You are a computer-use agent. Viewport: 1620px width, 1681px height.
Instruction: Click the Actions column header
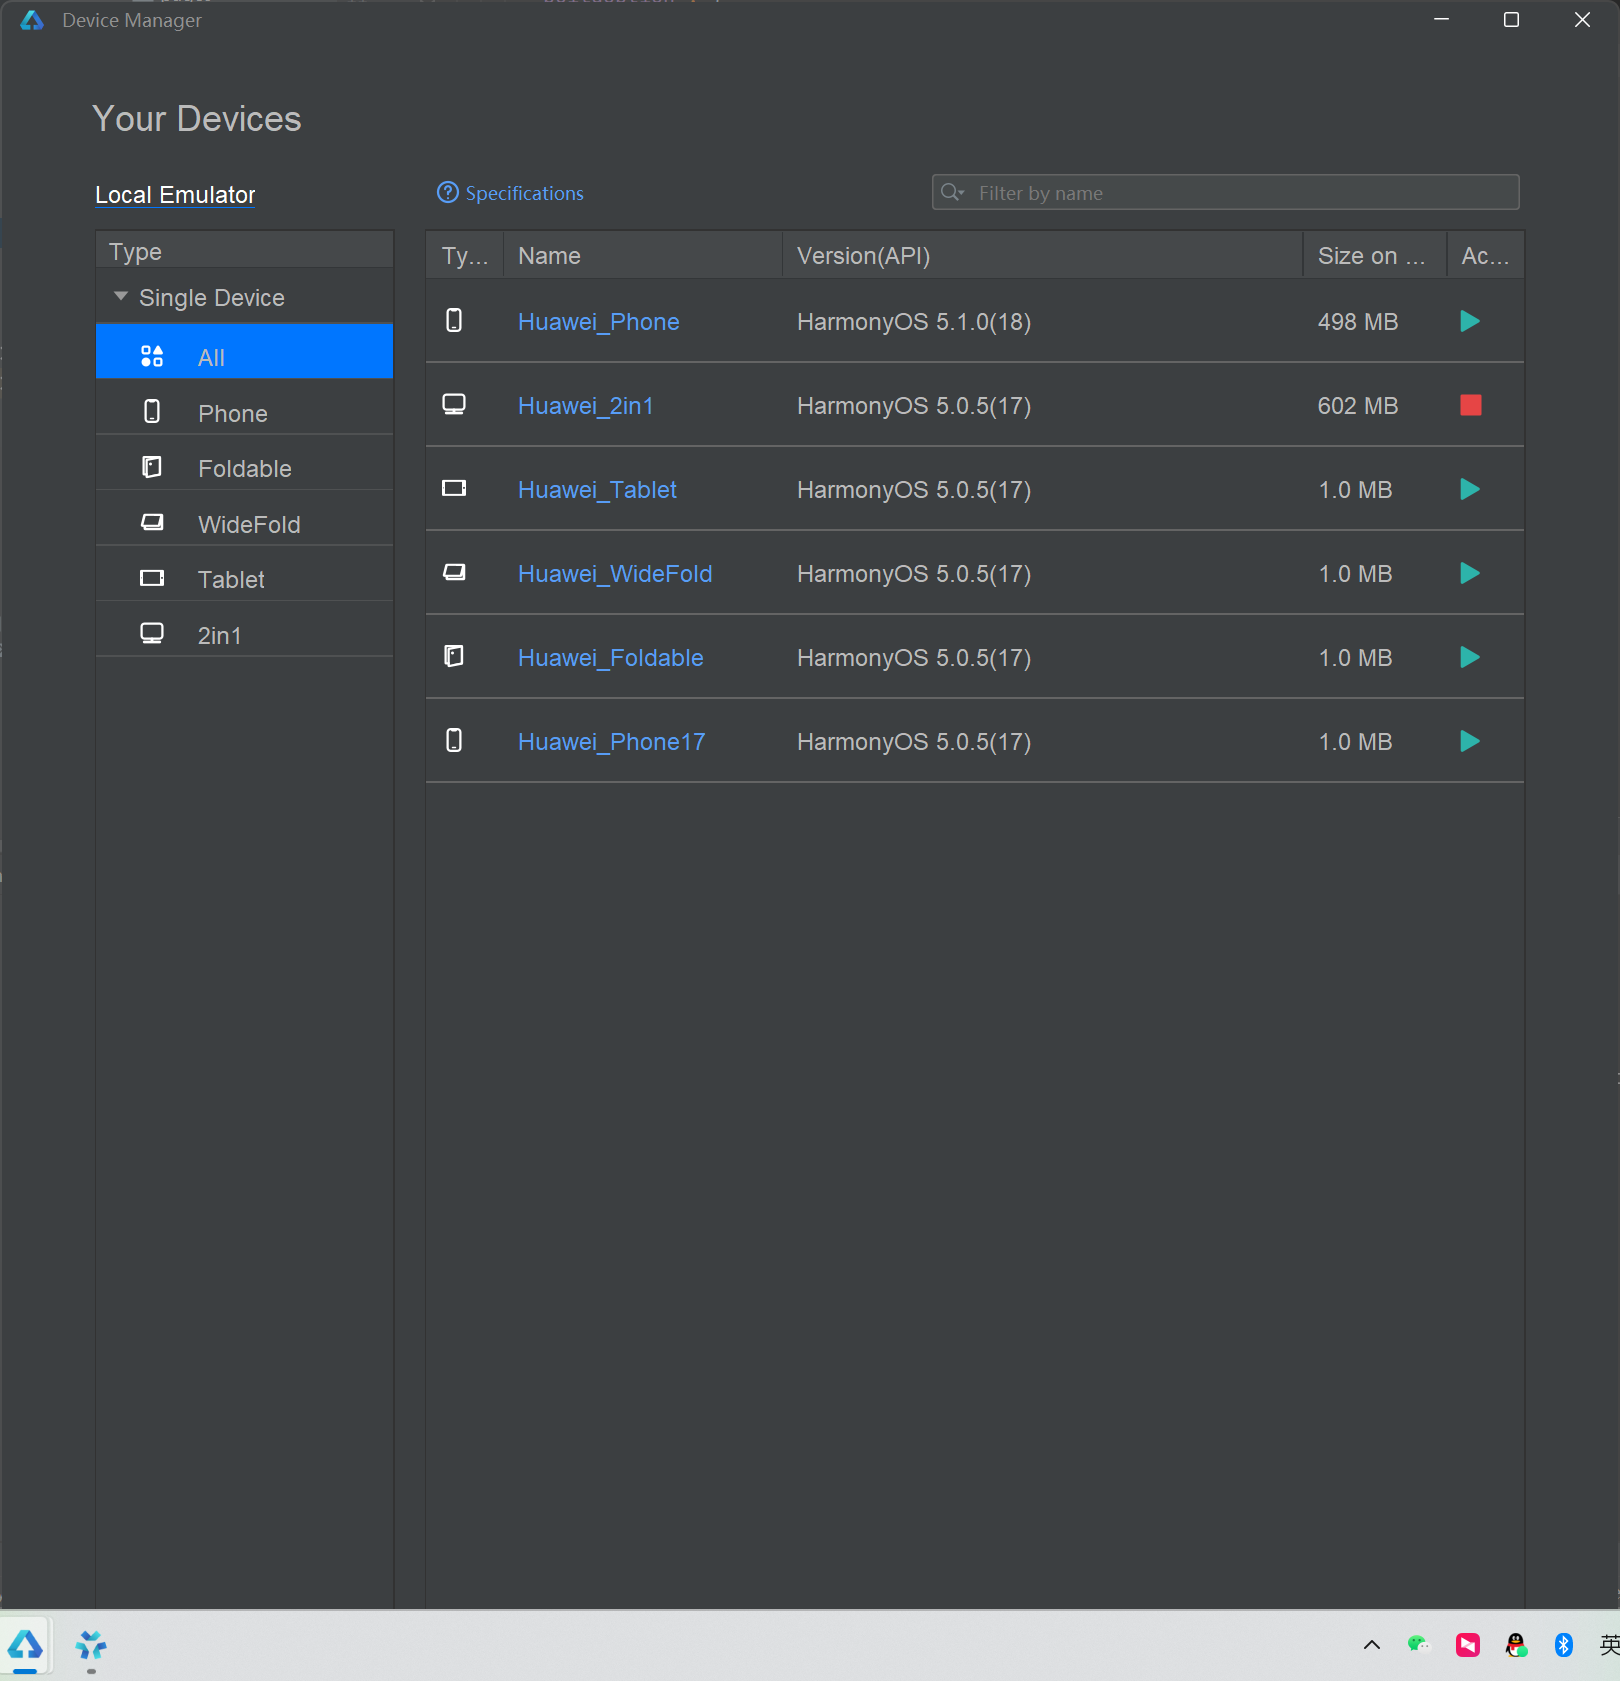[1485, 256]
